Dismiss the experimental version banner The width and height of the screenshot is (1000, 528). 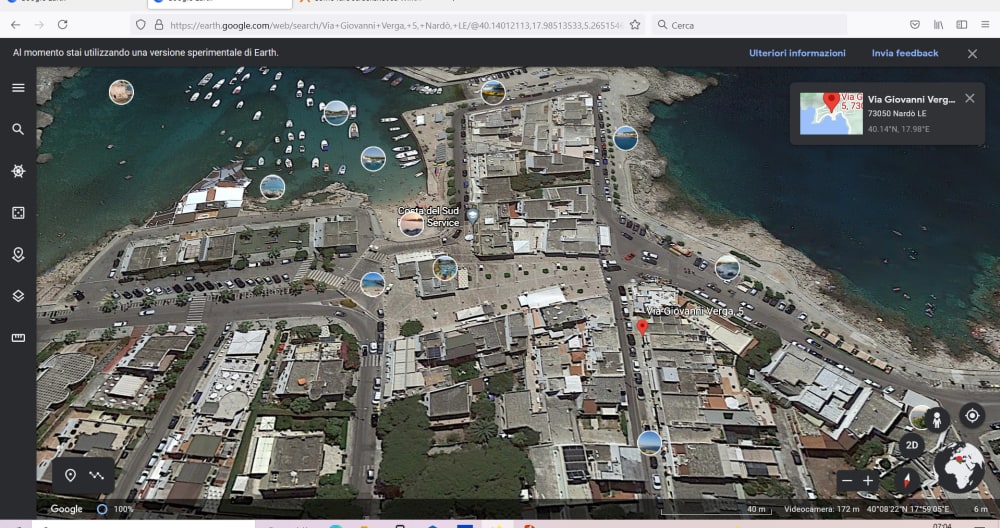pyautogui.click(x=972, y=54)
